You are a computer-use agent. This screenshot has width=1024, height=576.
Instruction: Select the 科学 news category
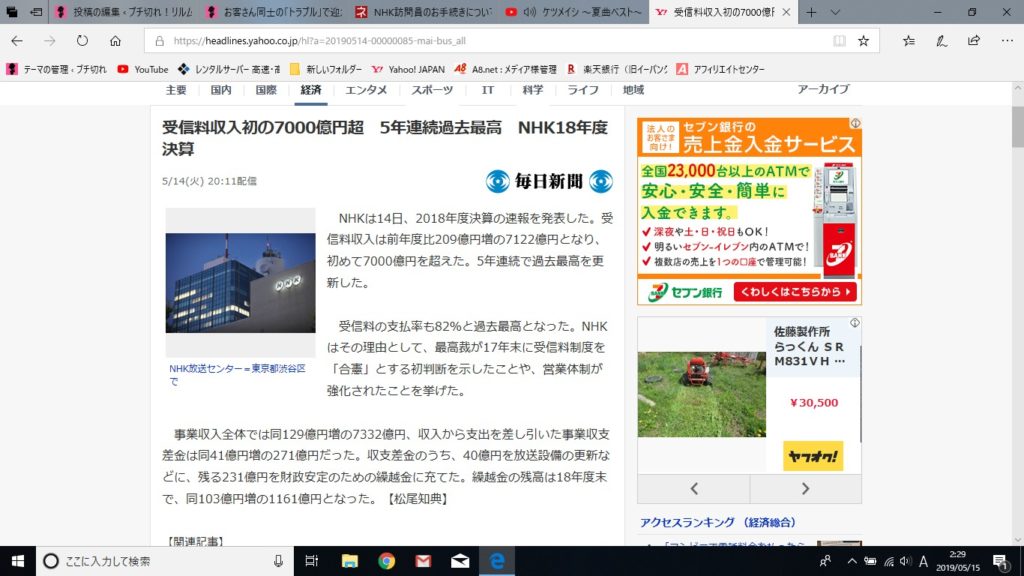pos(532,90)
